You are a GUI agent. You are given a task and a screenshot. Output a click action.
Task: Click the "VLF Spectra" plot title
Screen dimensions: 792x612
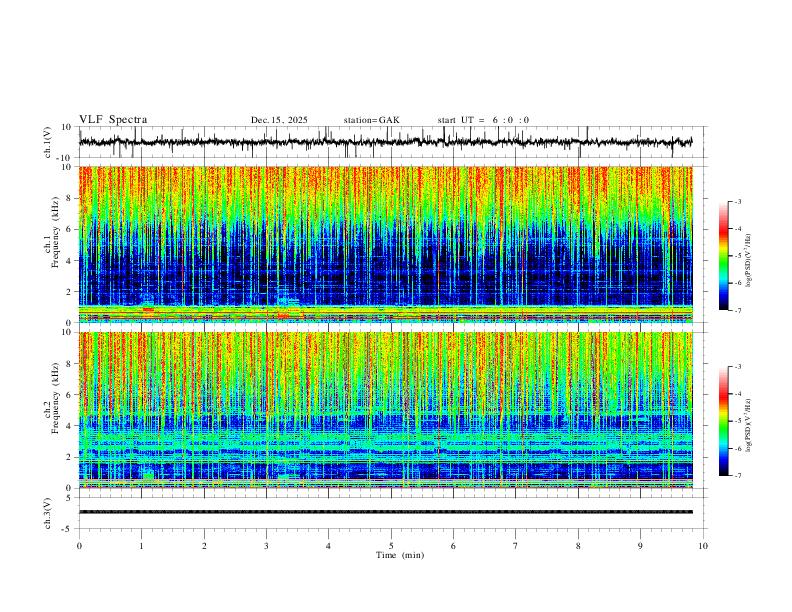(113, 120)
